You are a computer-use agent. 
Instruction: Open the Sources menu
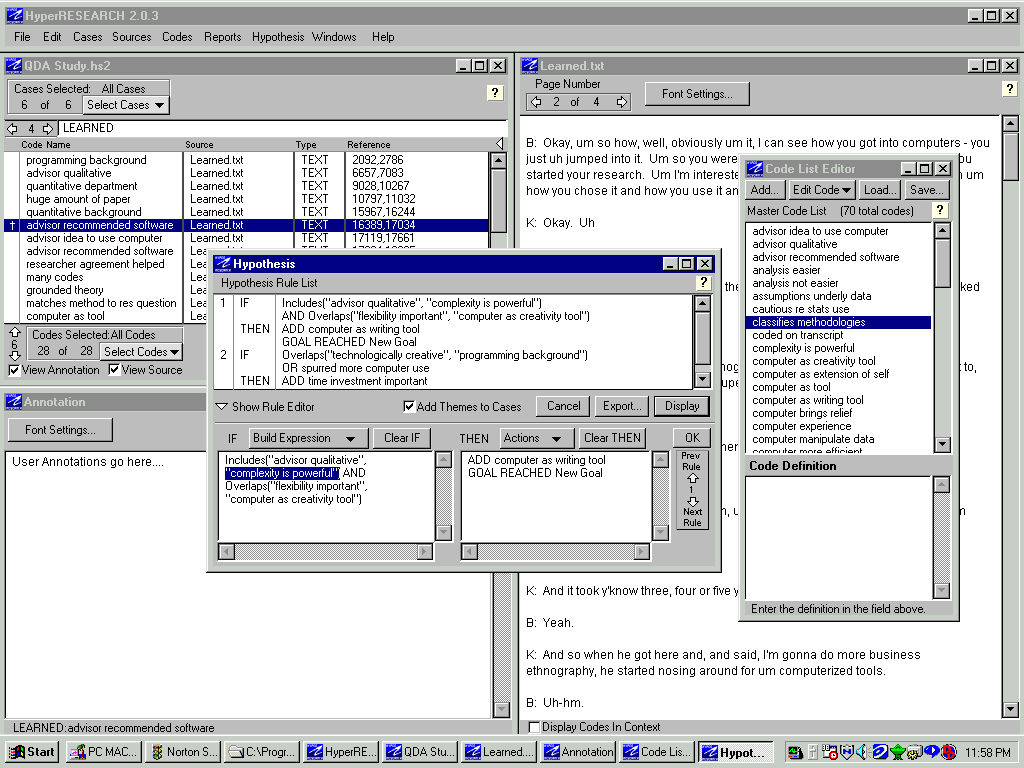(x=131, y=37)
